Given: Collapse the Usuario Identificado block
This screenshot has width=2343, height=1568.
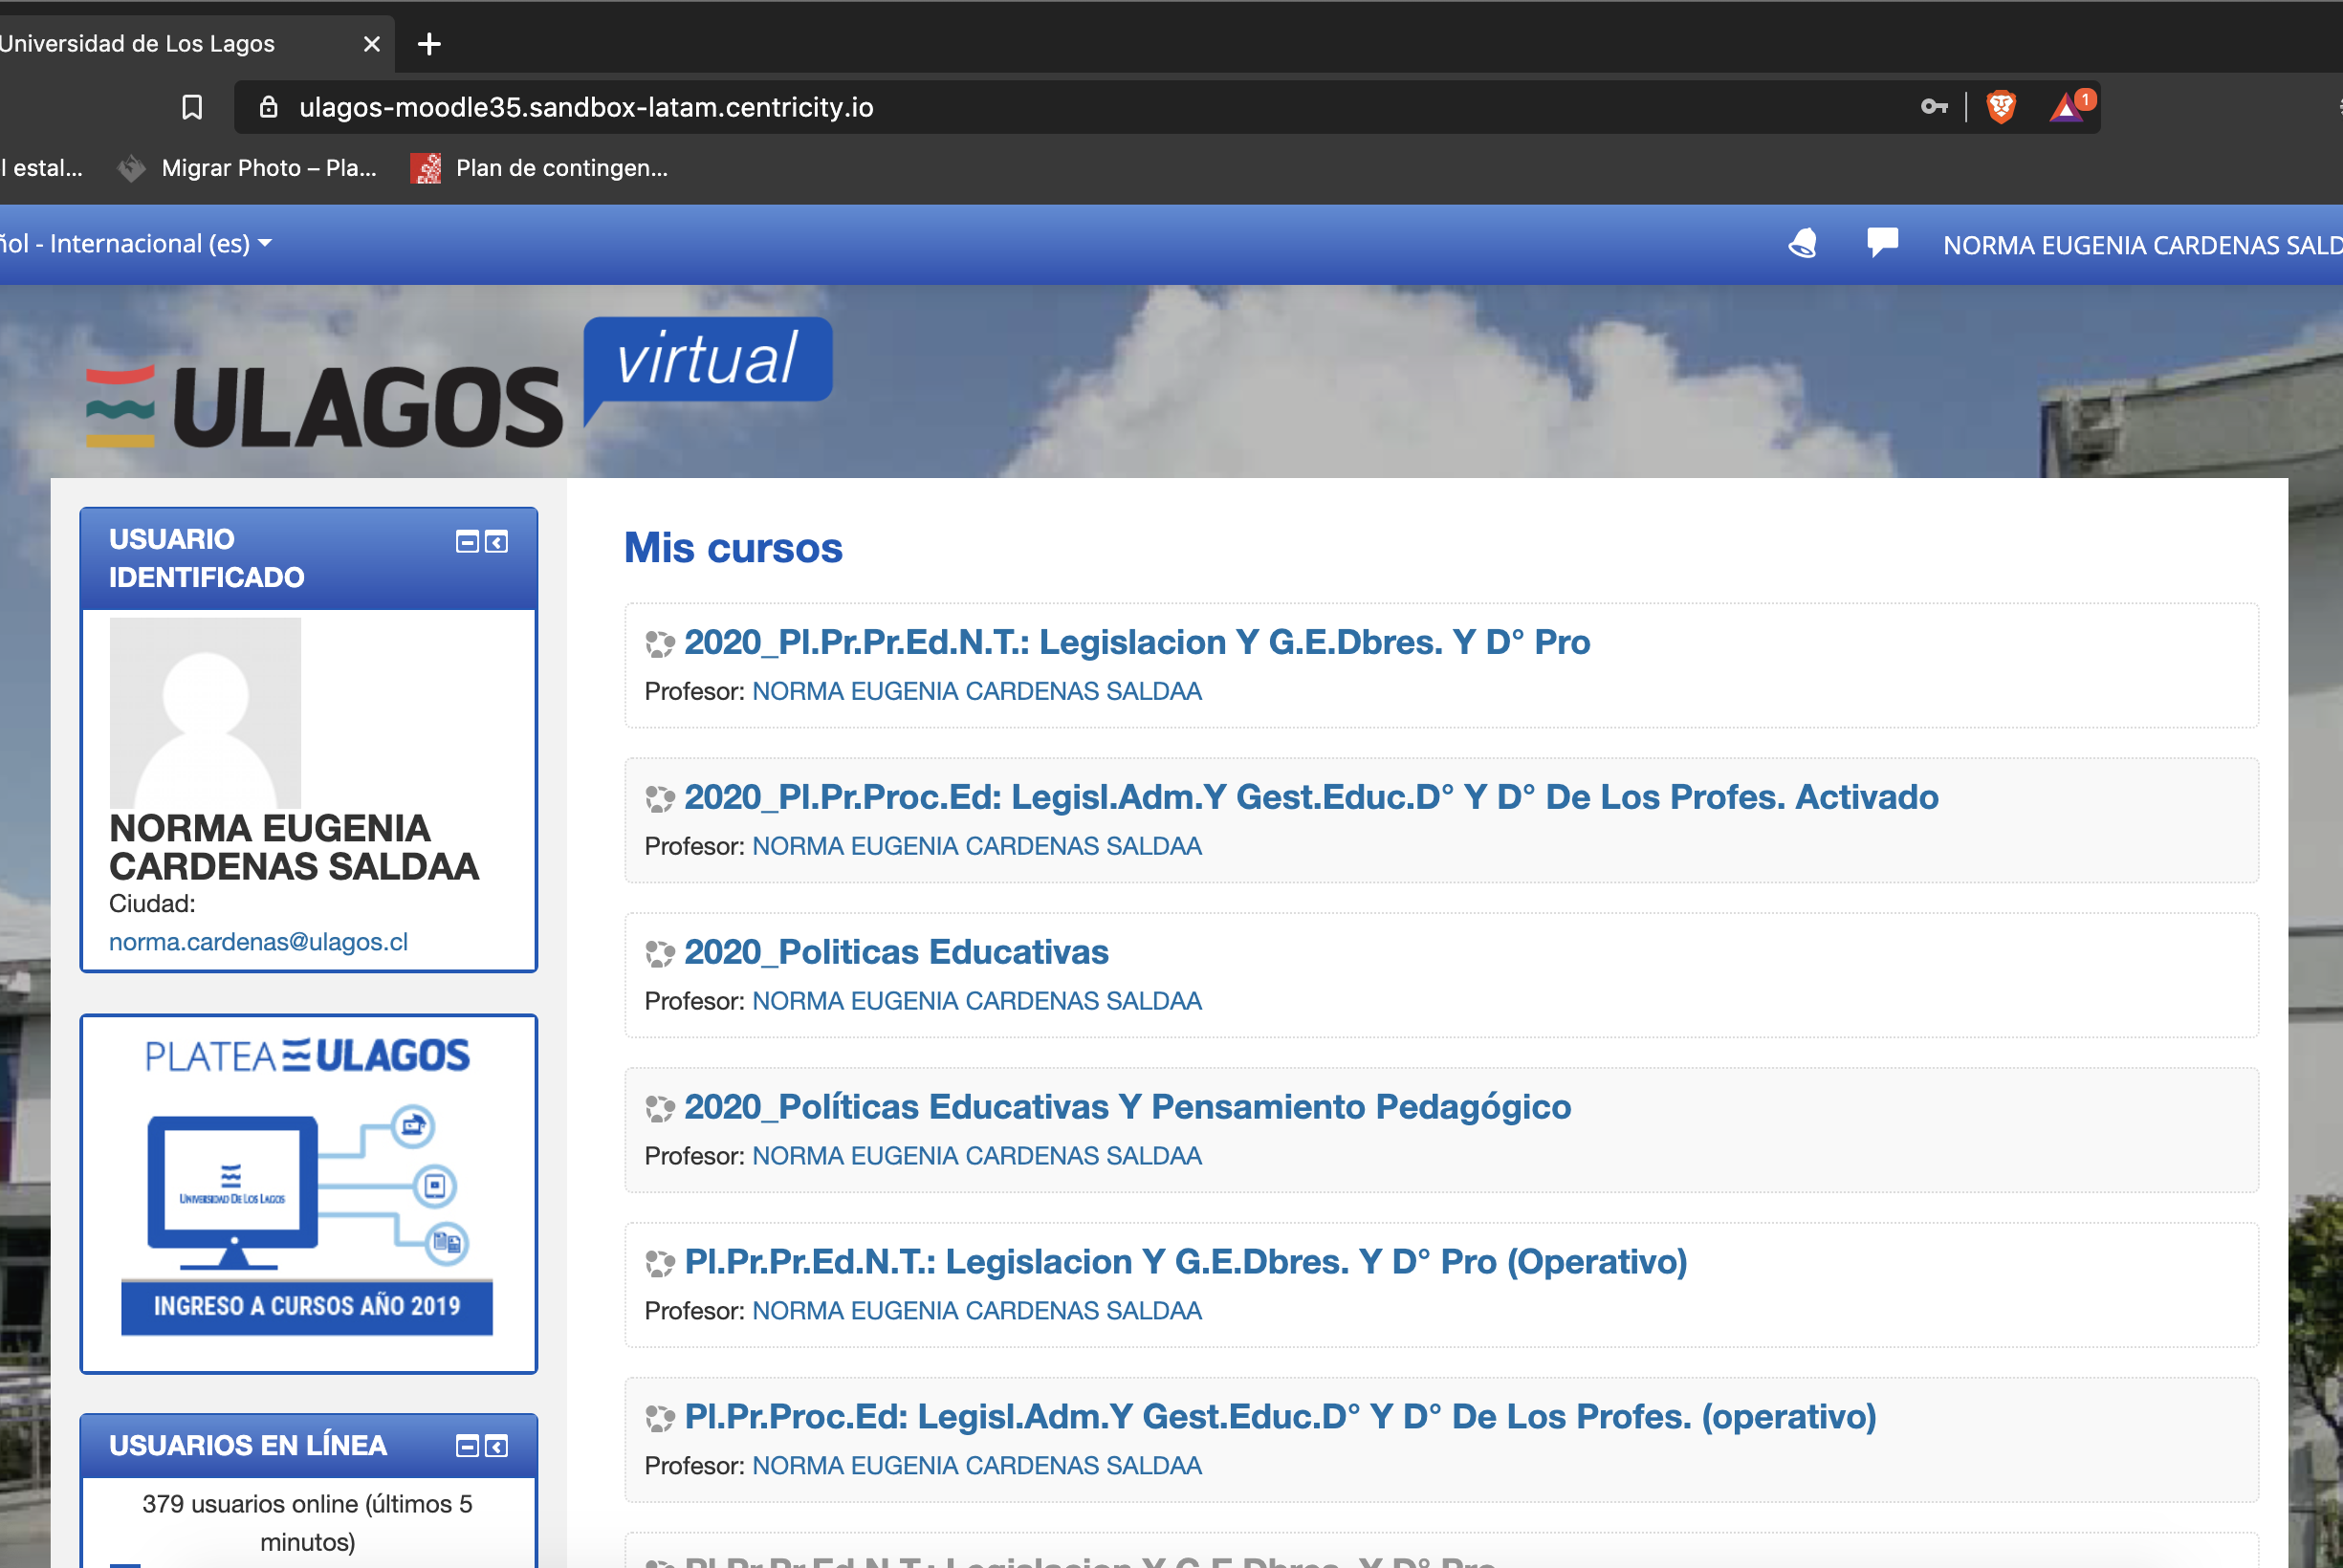Looking at the screenshot, I should pyautogui.click(x=467, y=542).
